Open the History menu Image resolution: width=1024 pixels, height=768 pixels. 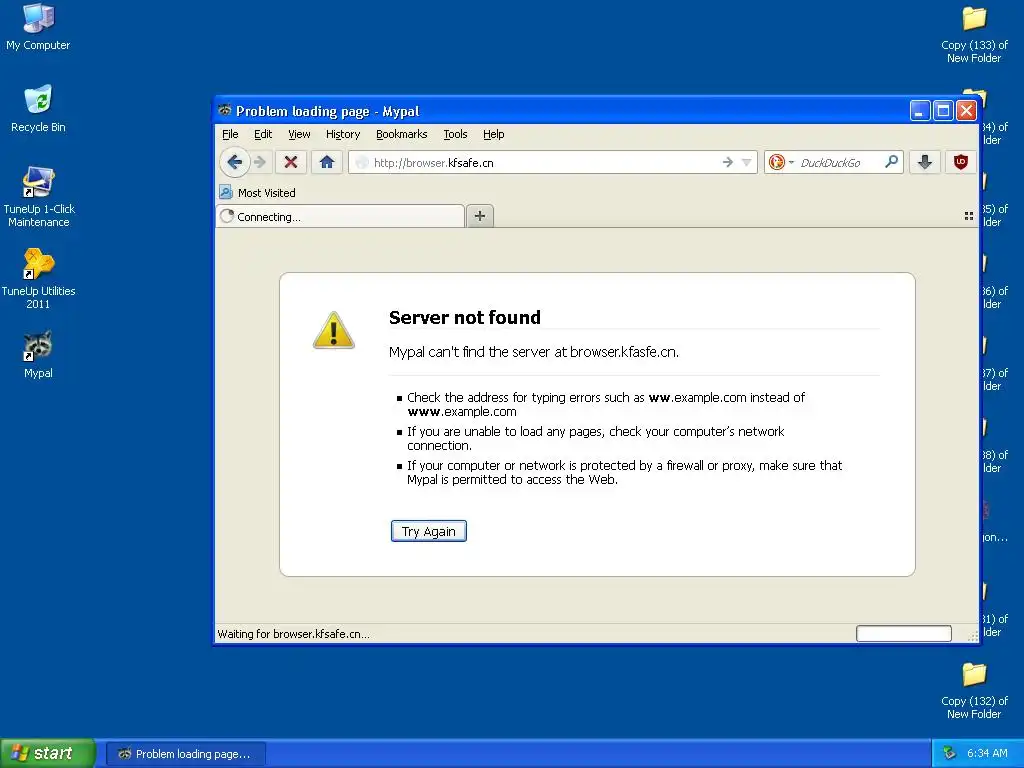pos(343,134)
